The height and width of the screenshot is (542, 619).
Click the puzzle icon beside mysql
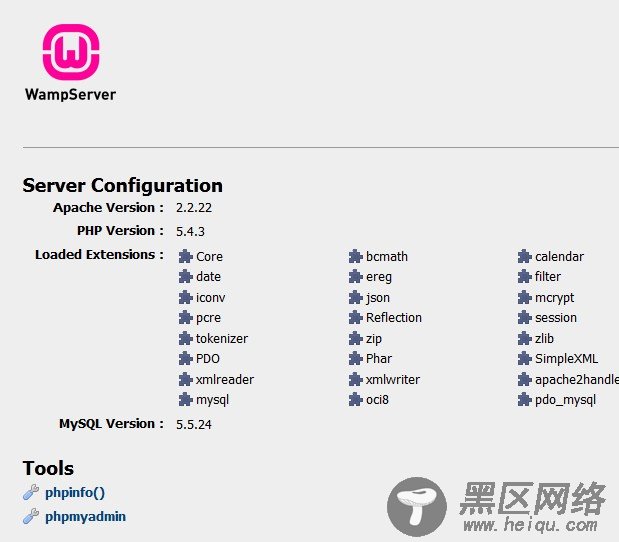(185, 399)
